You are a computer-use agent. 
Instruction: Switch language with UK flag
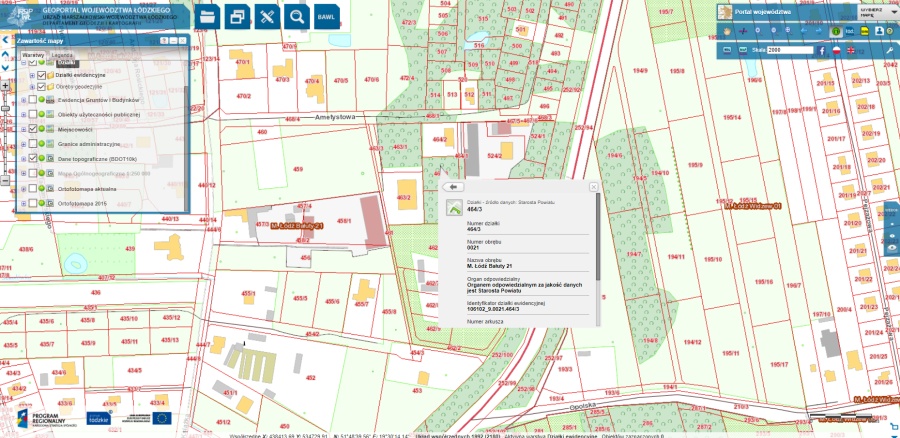click(851, 51)
